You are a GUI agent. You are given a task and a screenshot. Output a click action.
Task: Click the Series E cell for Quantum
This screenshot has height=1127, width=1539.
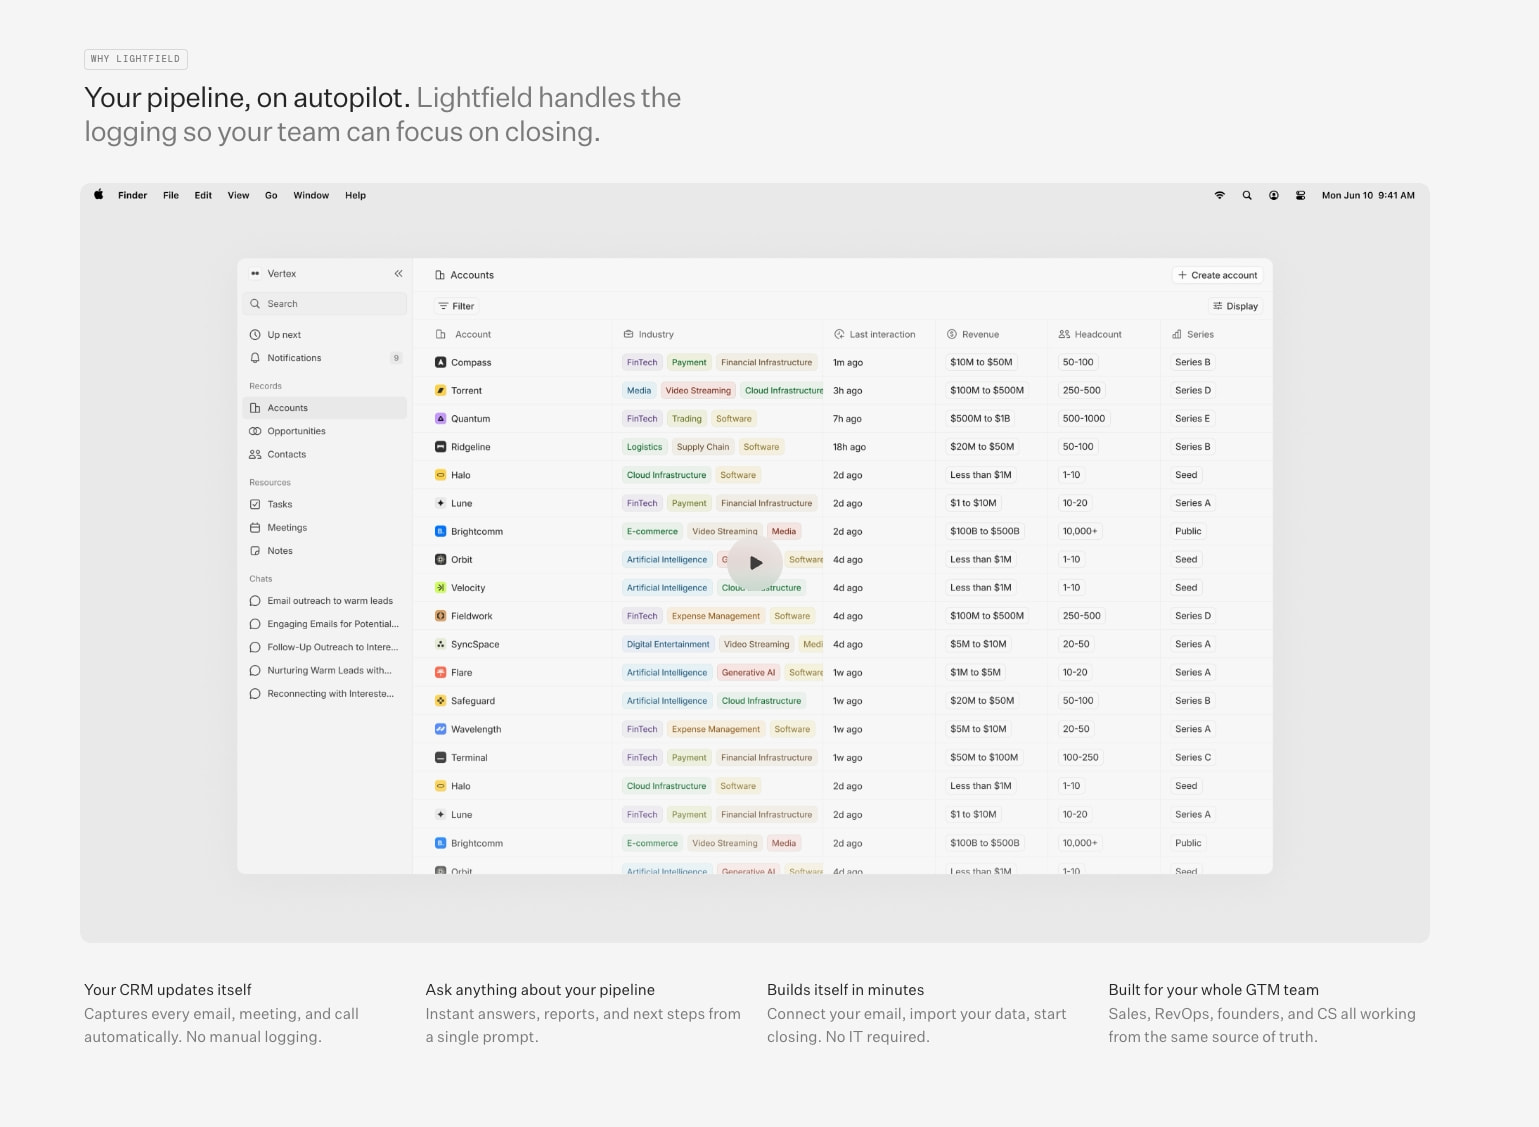pyautogui.click(x=1193, y=418)
